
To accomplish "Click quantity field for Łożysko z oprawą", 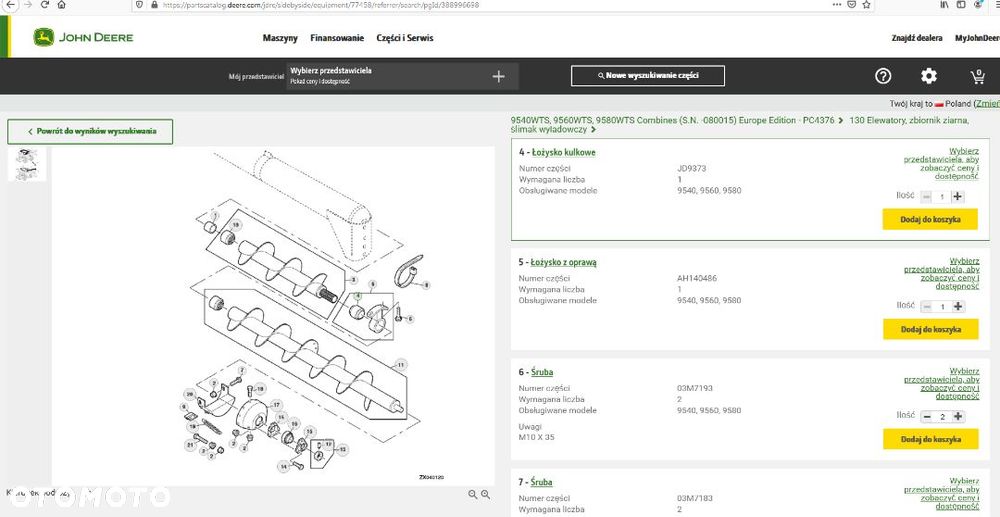I will [942, 307].
